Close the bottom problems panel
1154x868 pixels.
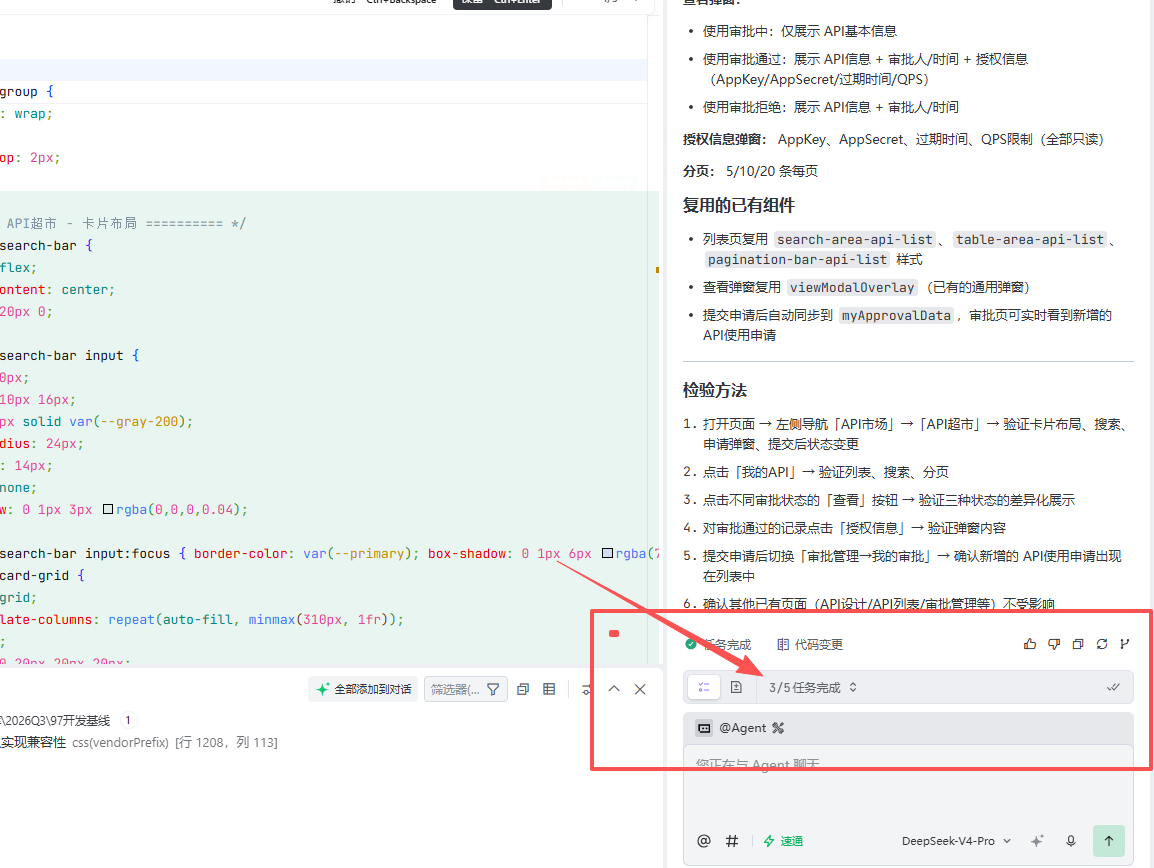[x=640, y=689]
